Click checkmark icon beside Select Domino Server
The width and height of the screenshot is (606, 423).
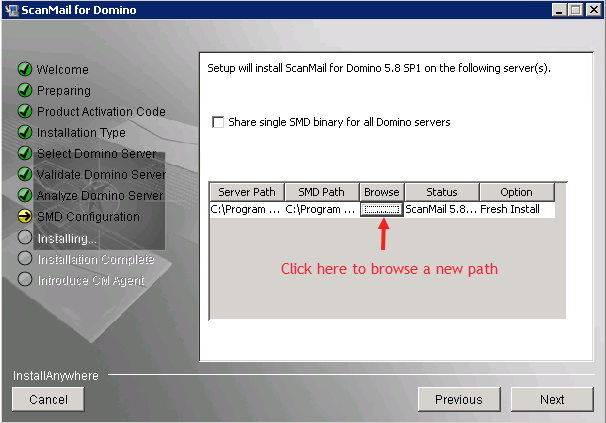[25, 154]
